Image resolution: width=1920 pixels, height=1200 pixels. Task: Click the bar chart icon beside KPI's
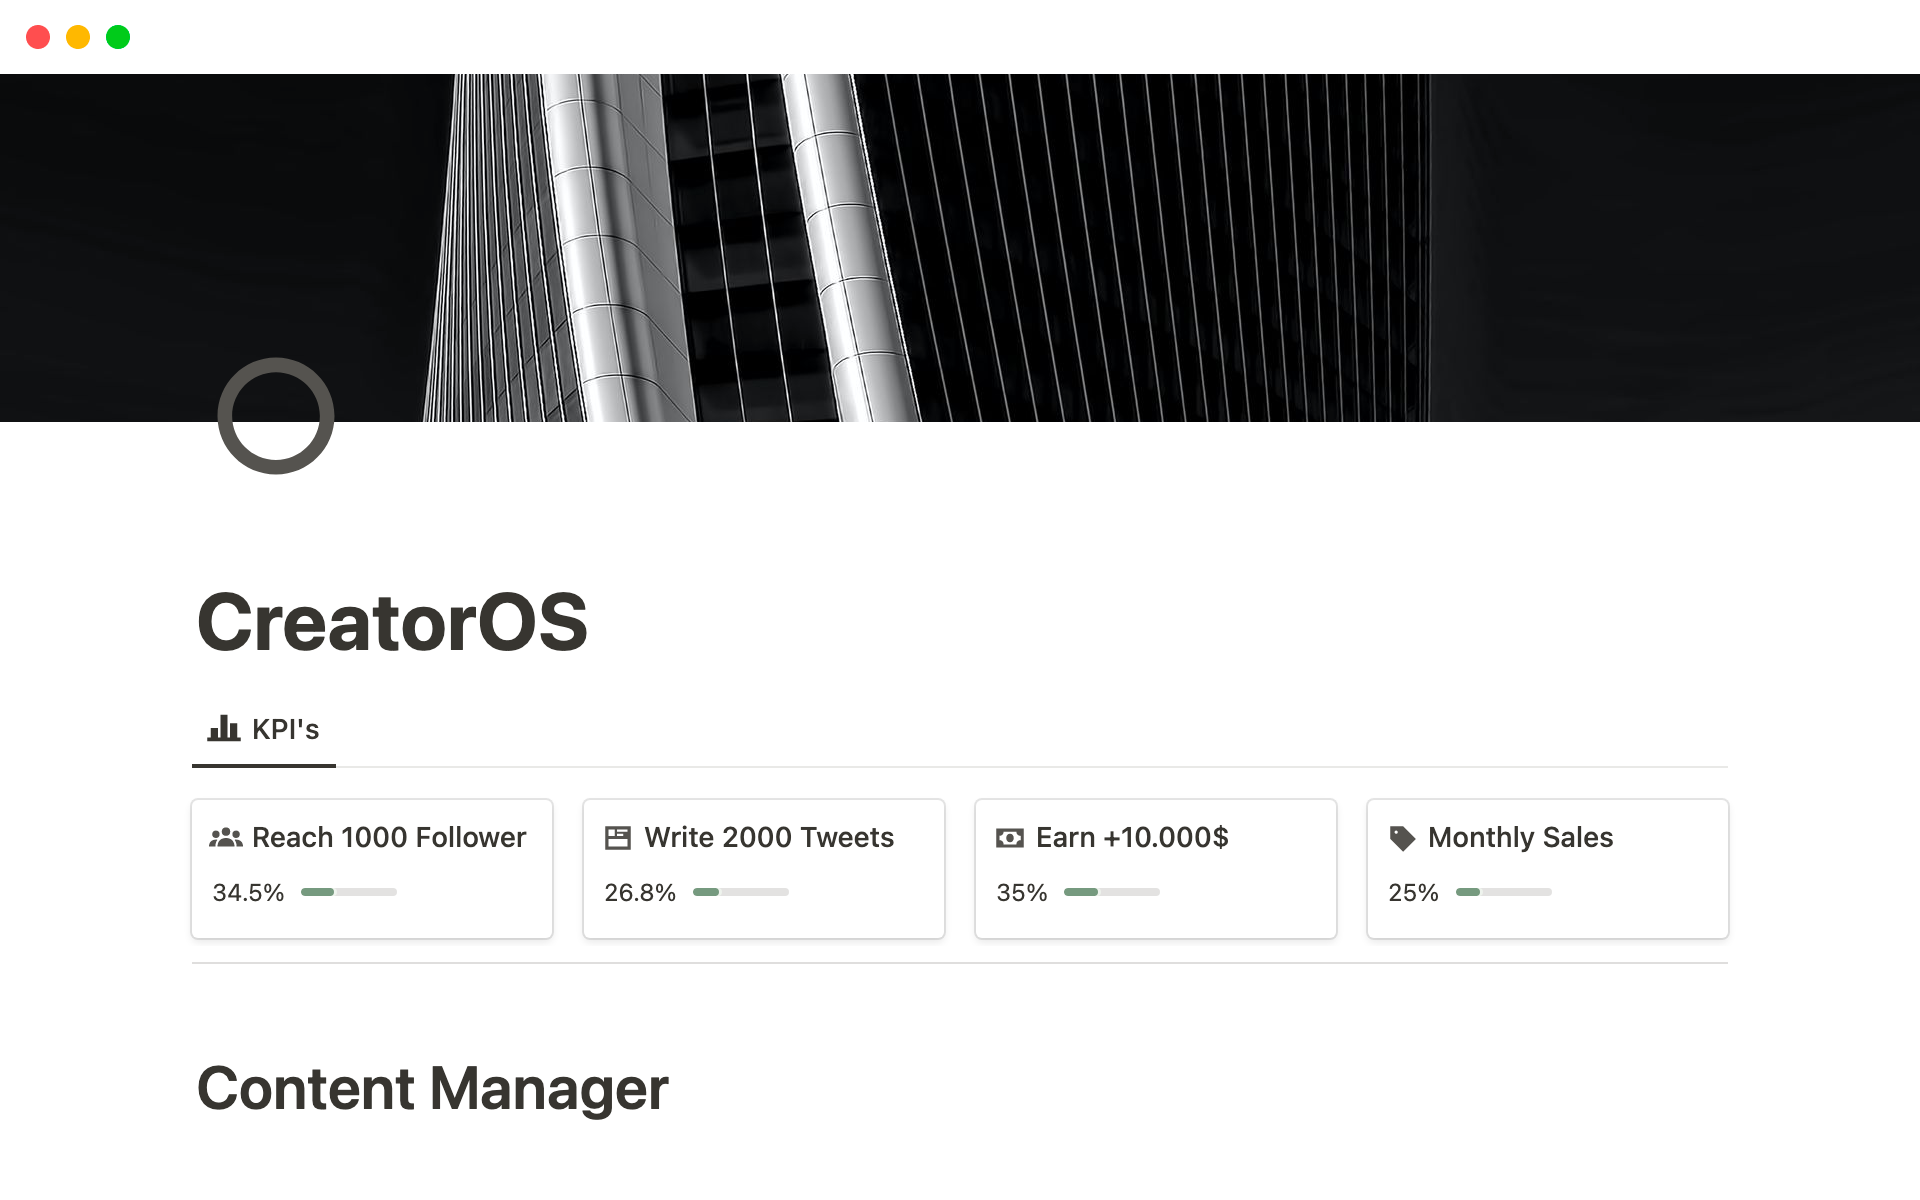pos(224,729)
